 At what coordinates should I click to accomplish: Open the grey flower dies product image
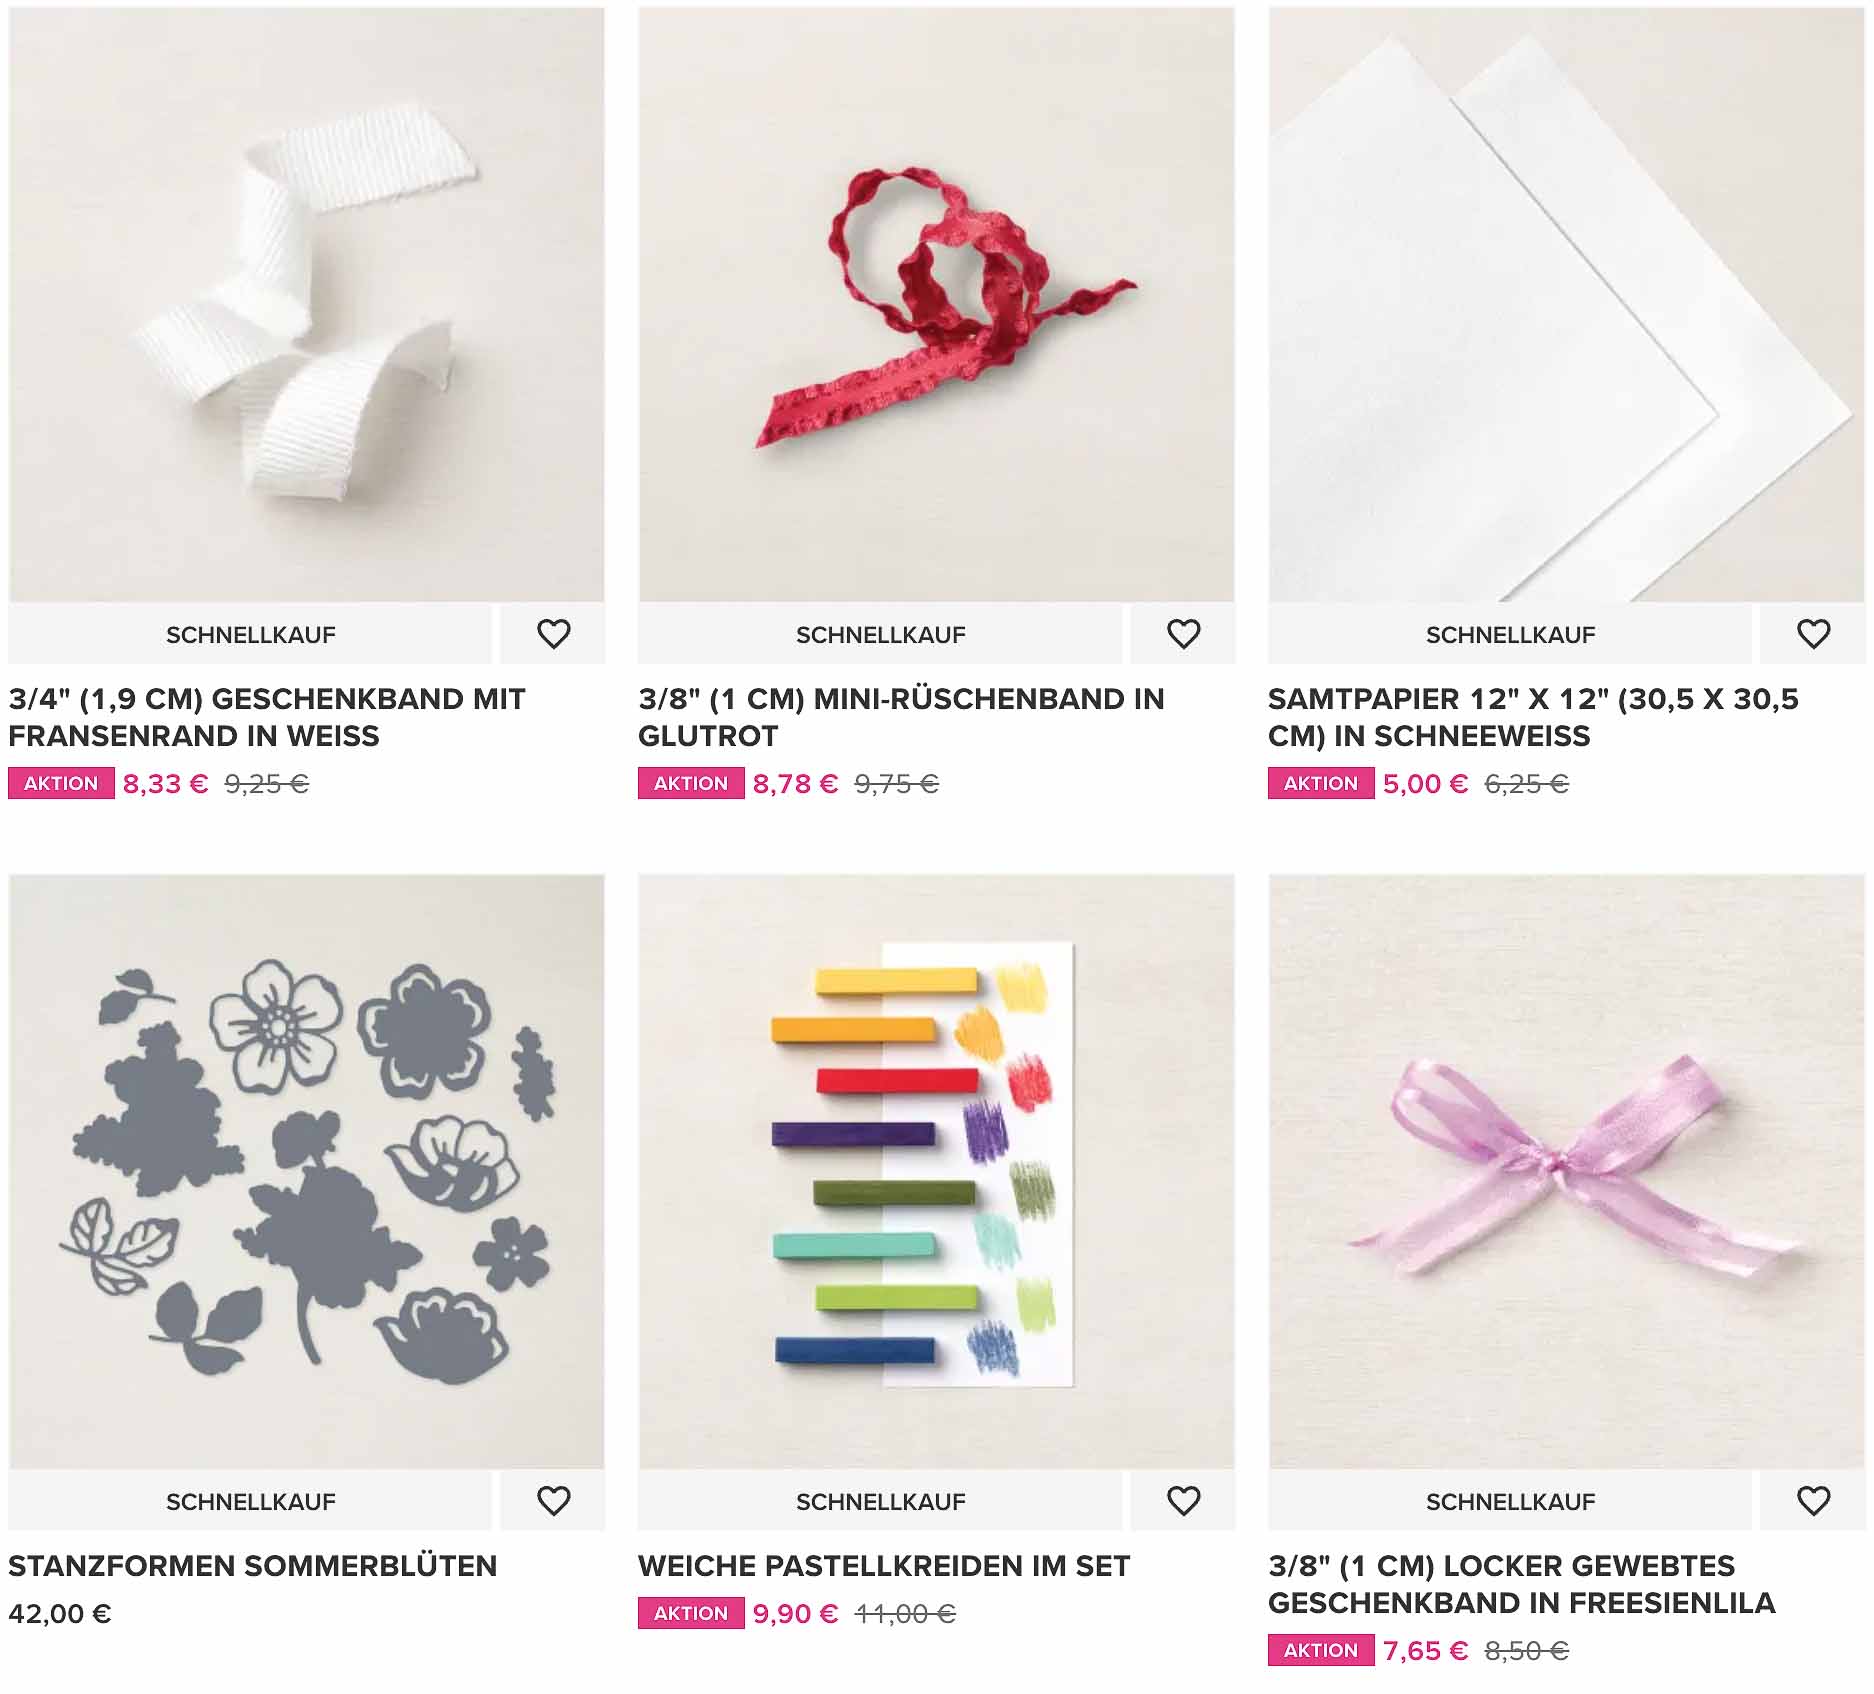[x=306, y=1172]
